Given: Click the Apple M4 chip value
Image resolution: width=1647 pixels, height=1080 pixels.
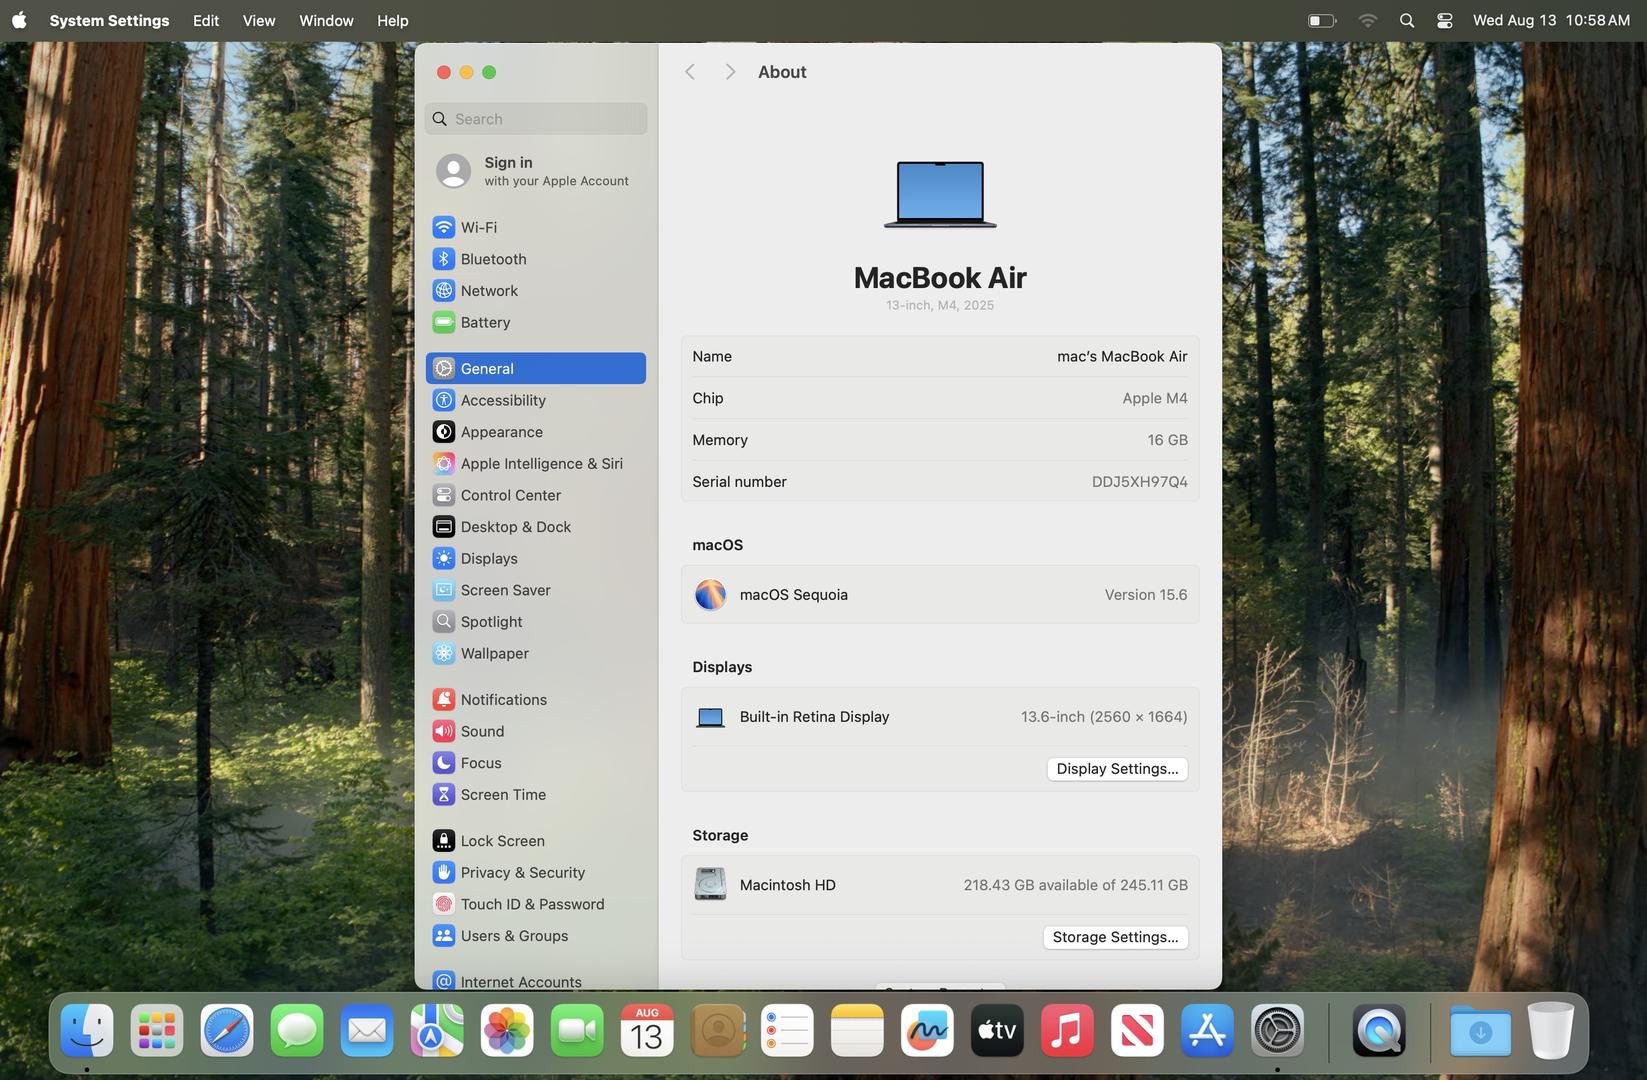Looking at the screenshot, I should click(1154, 398).
